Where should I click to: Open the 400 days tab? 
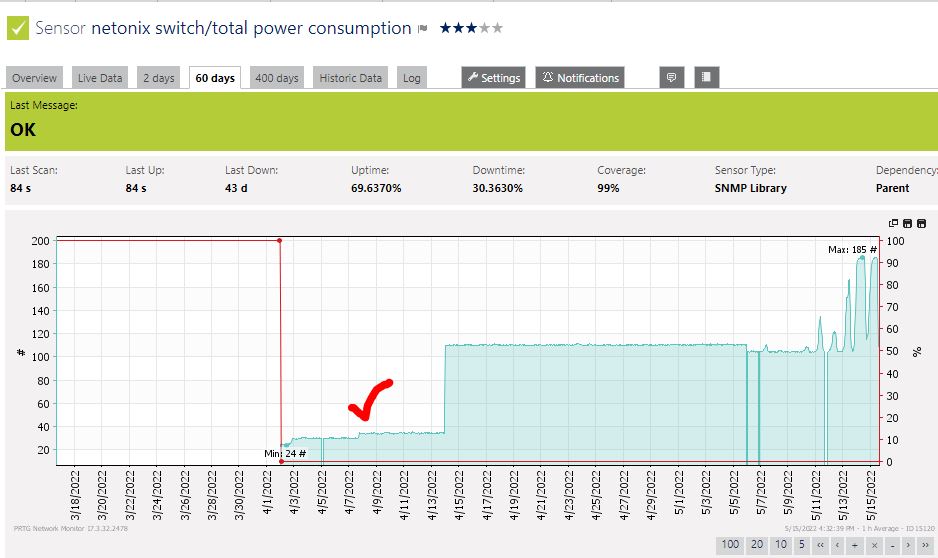tap(276, 78)
